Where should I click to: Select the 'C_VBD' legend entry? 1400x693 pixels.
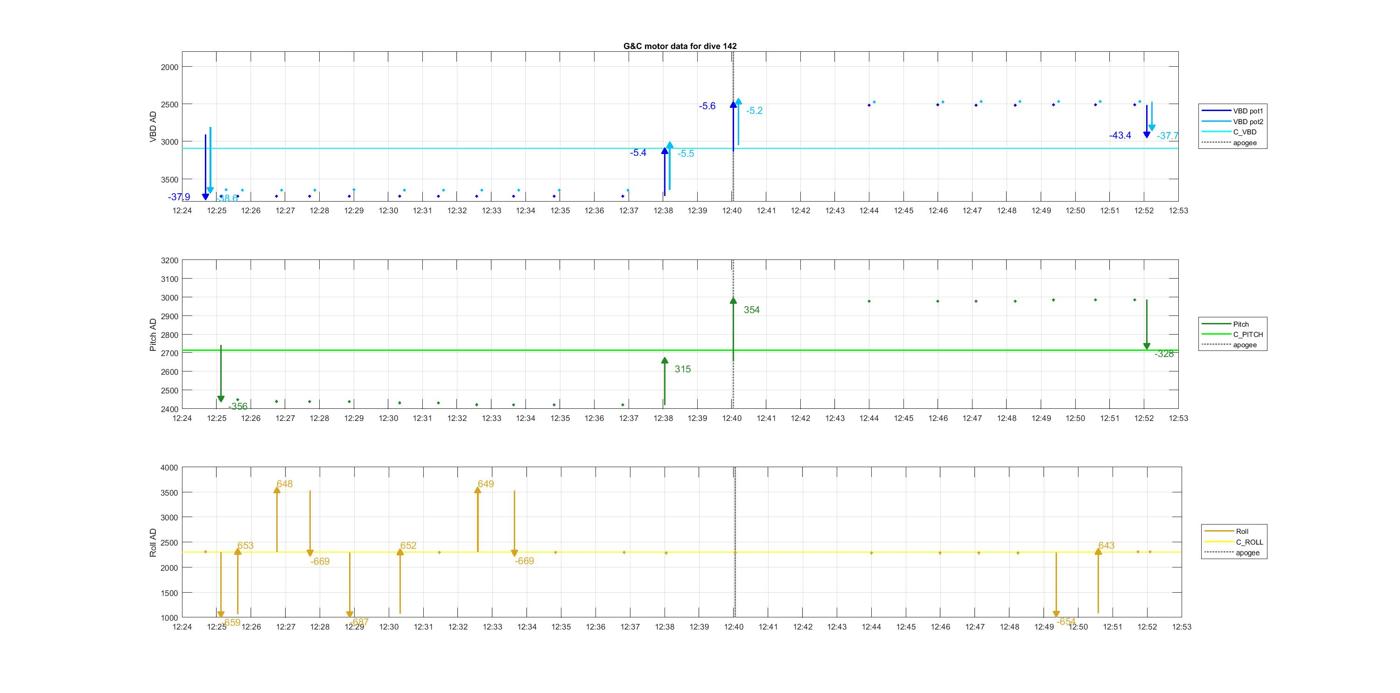pos(1230,132)
